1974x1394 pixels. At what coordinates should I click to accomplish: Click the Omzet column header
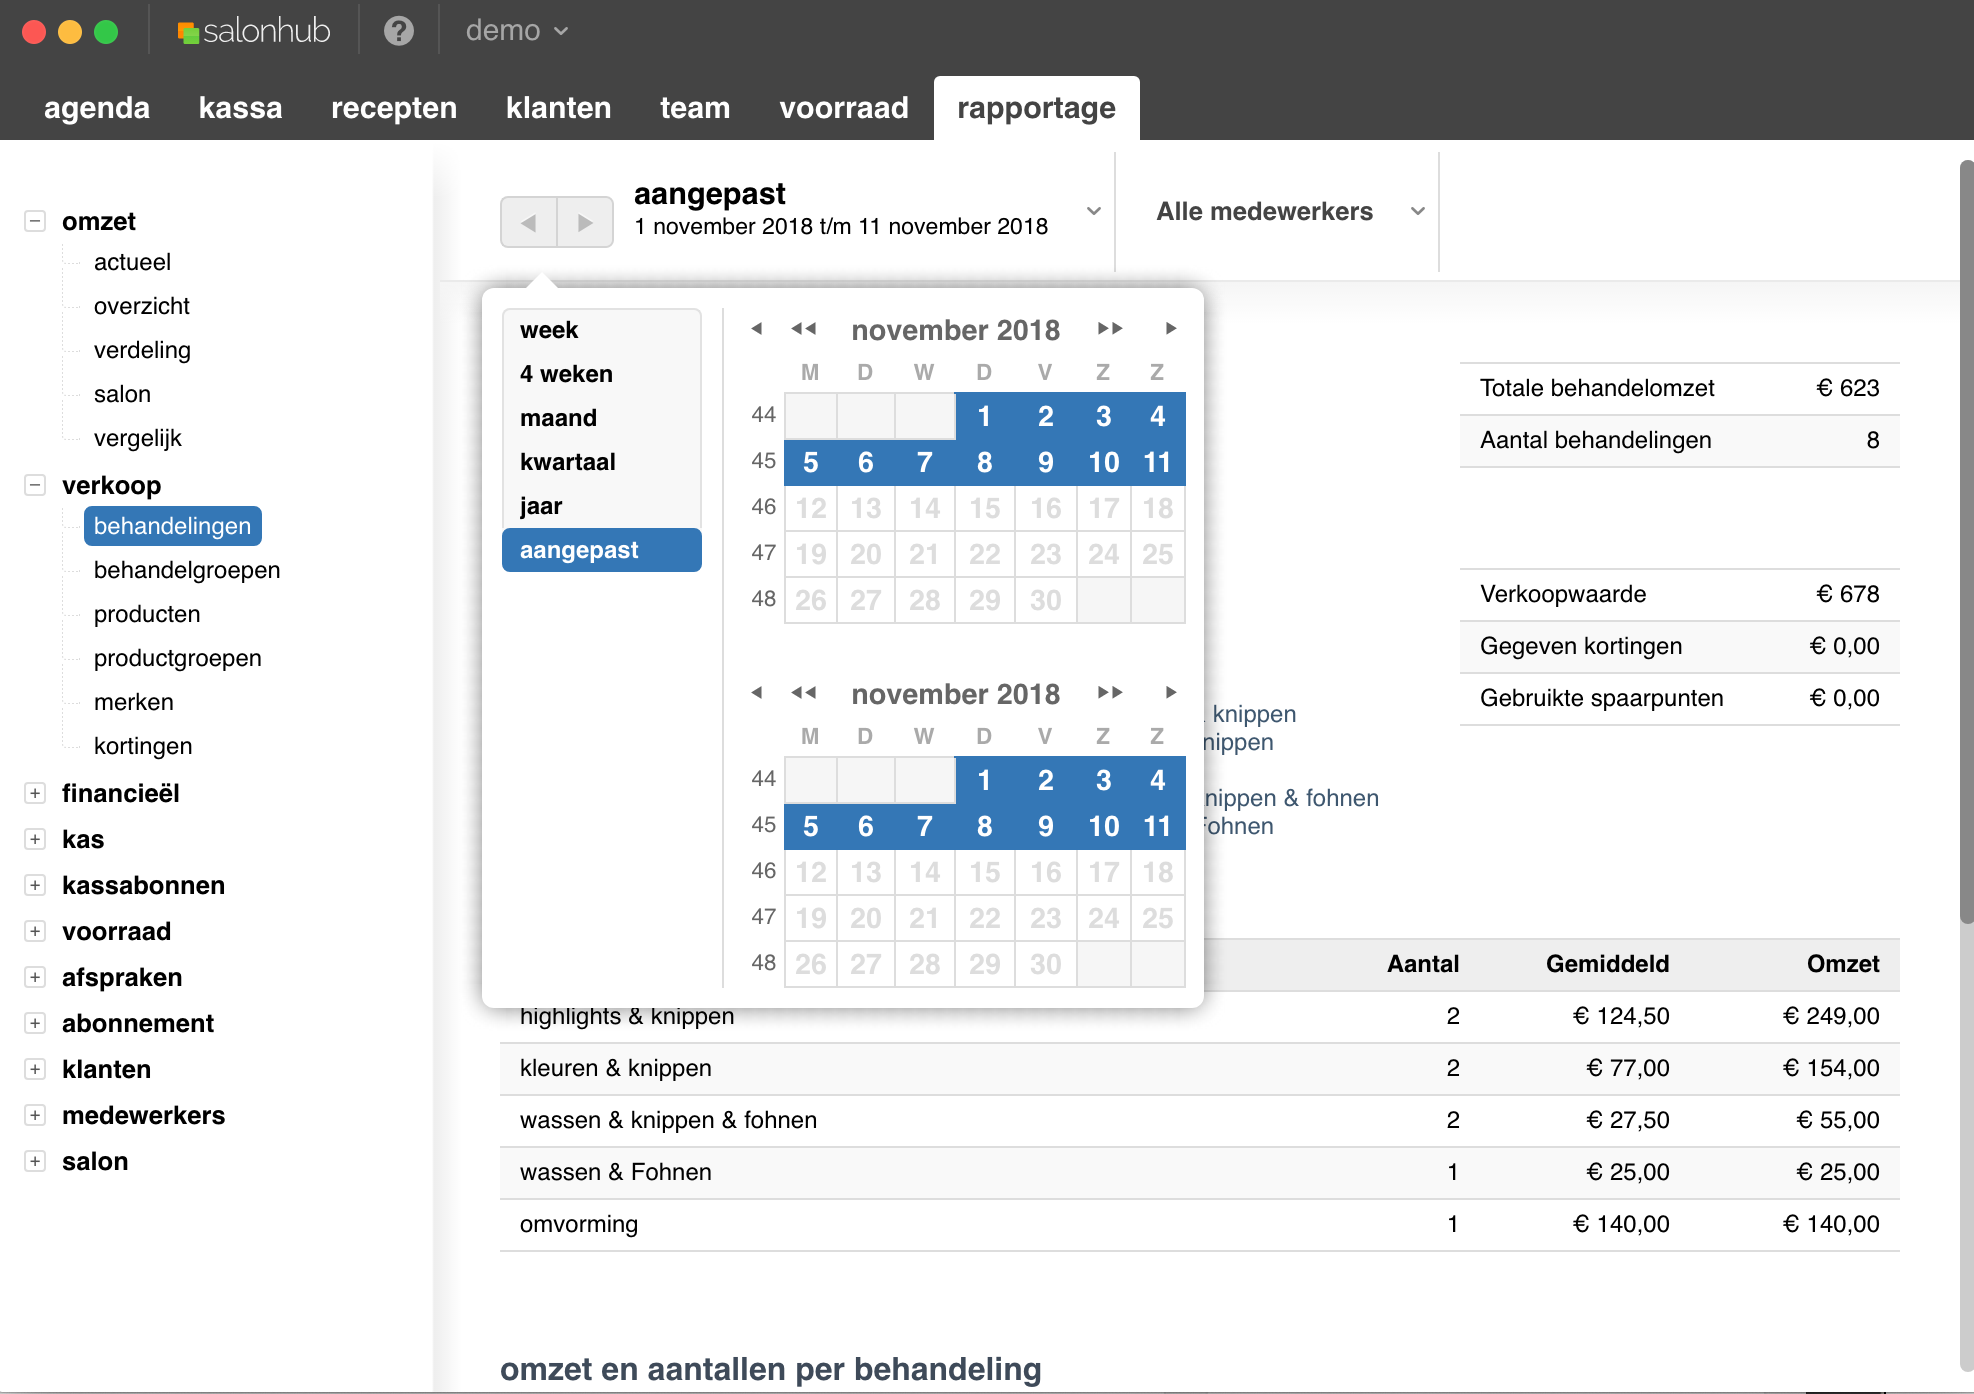pos(1843,964)
